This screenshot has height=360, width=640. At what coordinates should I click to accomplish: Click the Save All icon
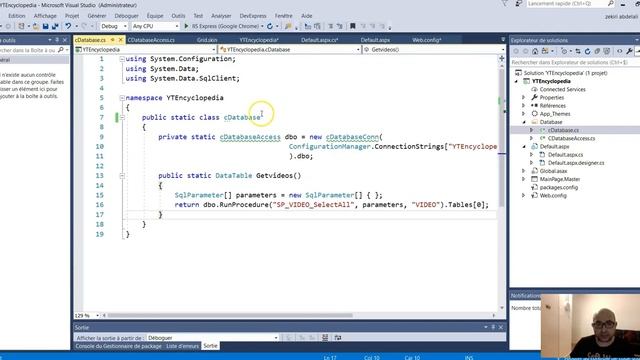pos(55,26)
